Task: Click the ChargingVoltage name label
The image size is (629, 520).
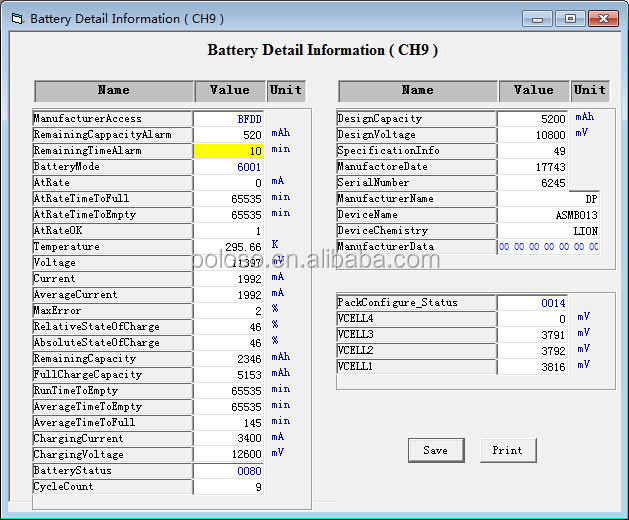Action: (112, 455)
